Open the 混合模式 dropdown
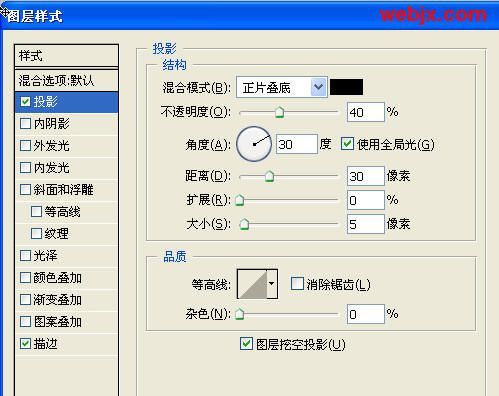The height and width of the screenshot is (396, 499). click(x=282, y=87)
